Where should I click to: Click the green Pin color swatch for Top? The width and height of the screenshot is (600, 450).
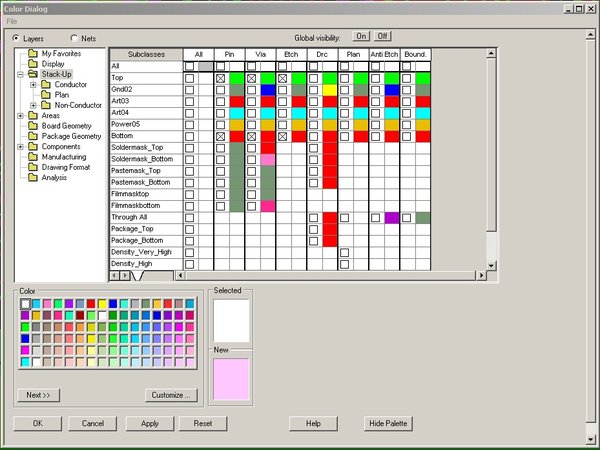pos(237,78)
